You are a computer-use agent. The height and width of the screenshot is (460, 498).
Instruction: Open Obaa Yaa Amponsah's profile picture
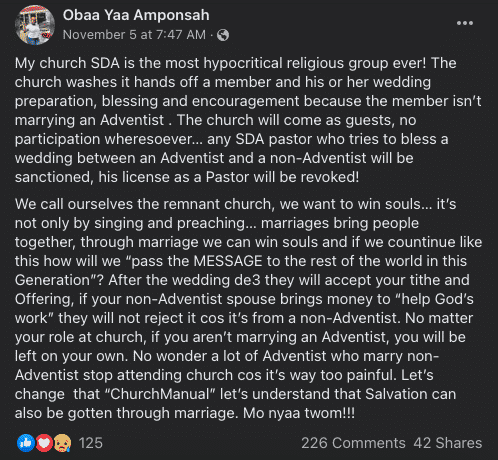[35, 25]
